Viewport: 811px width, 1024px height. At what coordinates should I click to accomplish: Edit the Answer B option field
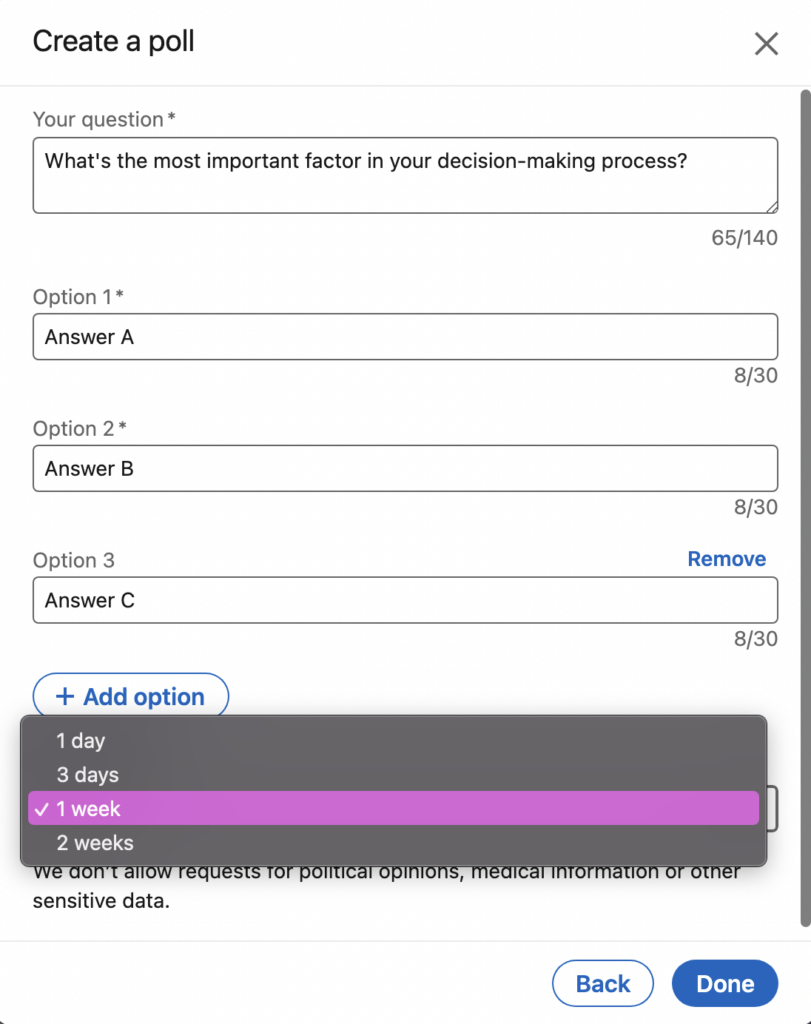pos(405,469)
